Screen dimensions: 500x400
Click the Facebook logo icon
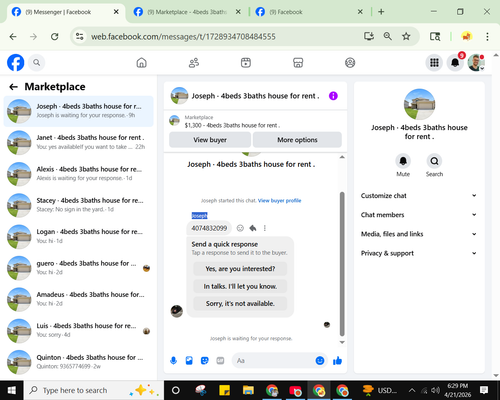tap(16, 62)
